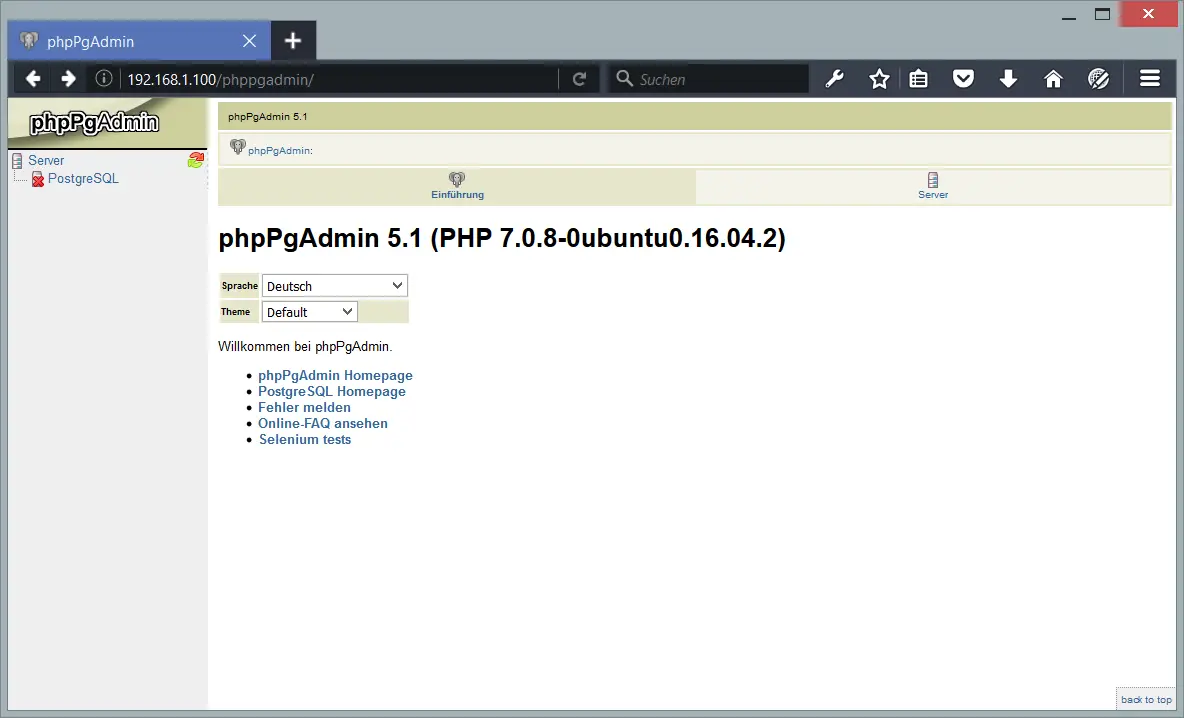Open downloads arrow icon

pos(1008,79)
